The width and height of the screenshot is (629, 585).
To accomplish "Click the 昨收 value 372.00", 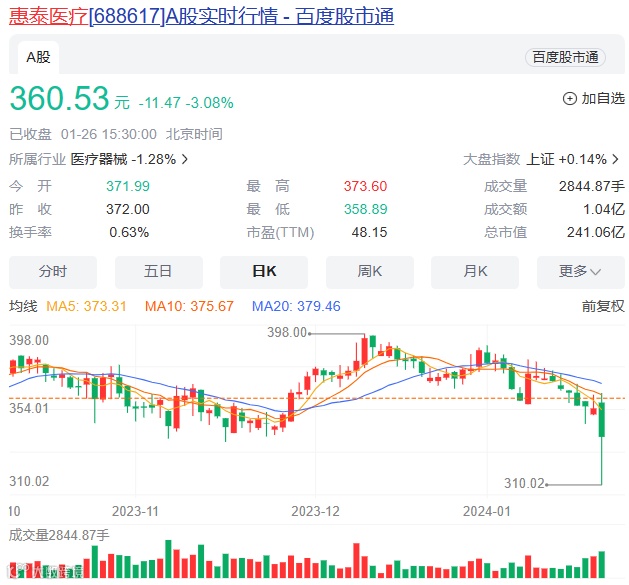I will click(128, 209).
